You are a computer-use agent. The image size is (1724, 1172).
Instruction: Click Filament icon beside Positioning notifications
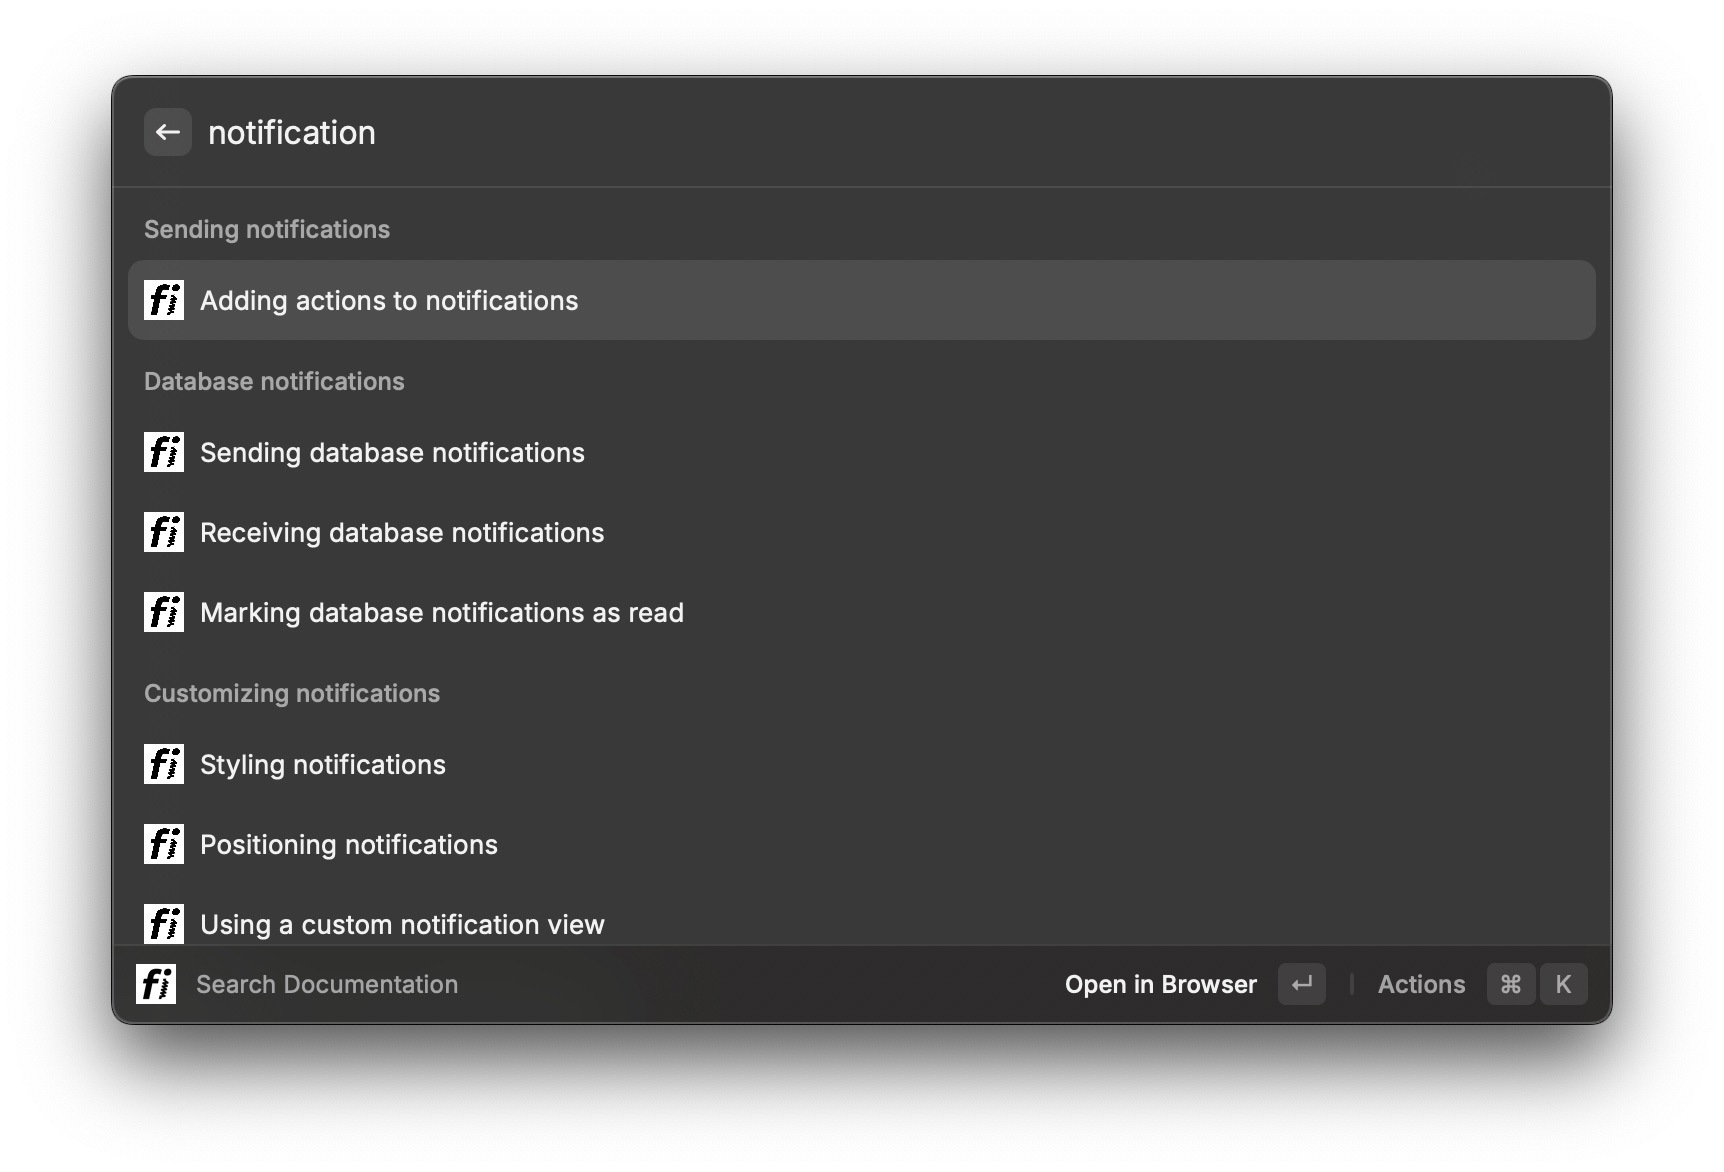click(164, 844)
